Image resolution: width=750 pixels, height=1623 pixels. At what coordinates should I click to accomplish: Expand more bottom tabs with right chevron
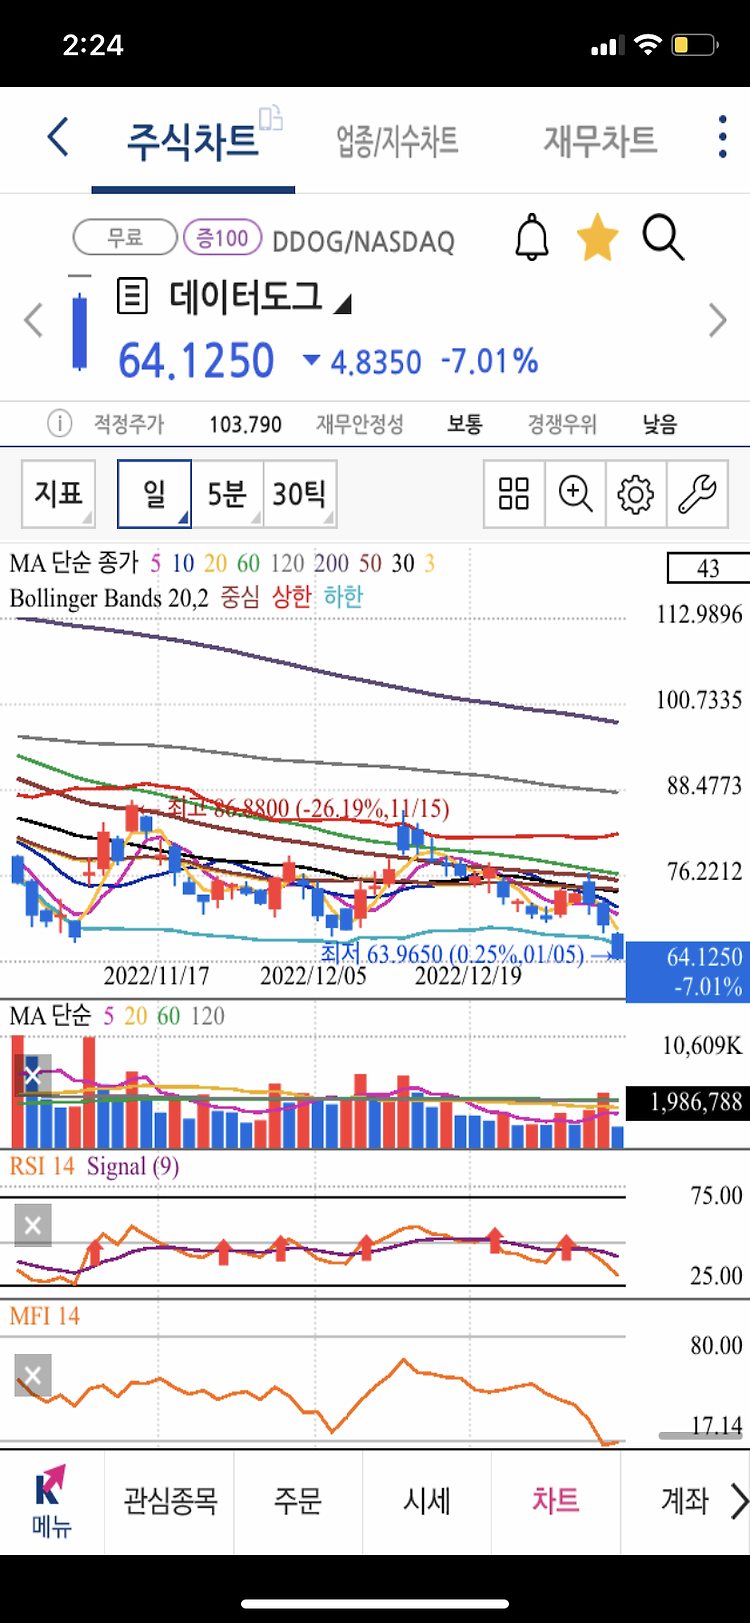739,1501
